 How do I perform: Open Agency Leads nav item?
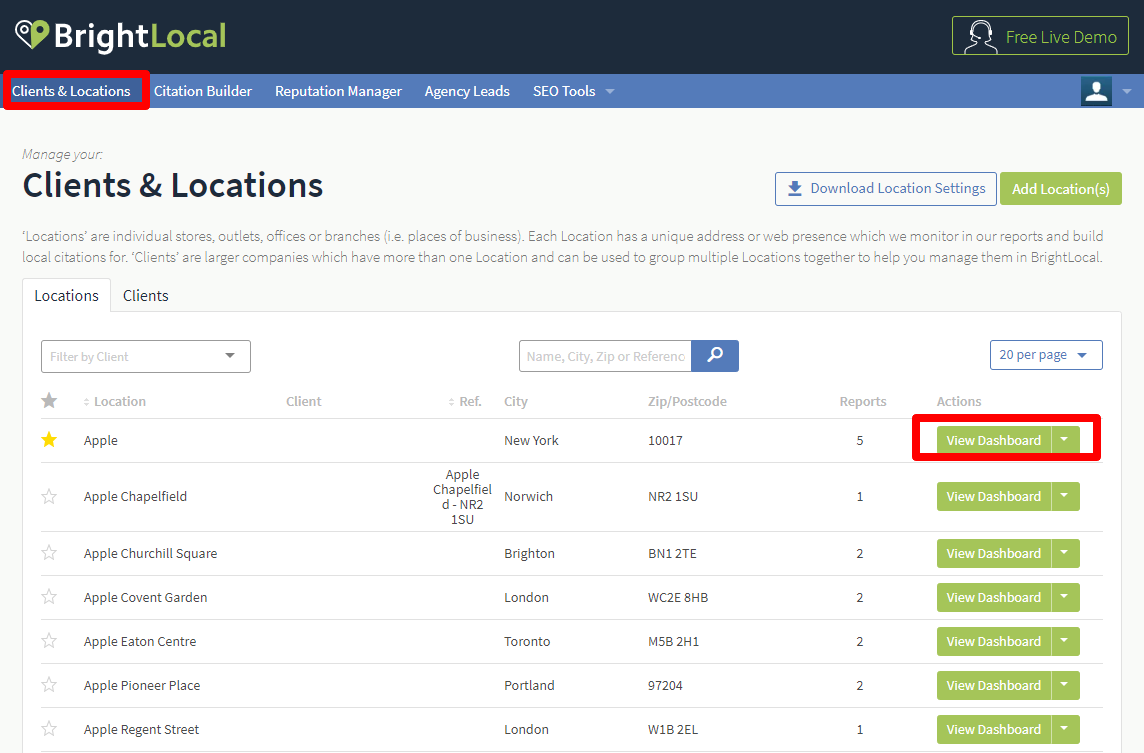click(467, 91)
